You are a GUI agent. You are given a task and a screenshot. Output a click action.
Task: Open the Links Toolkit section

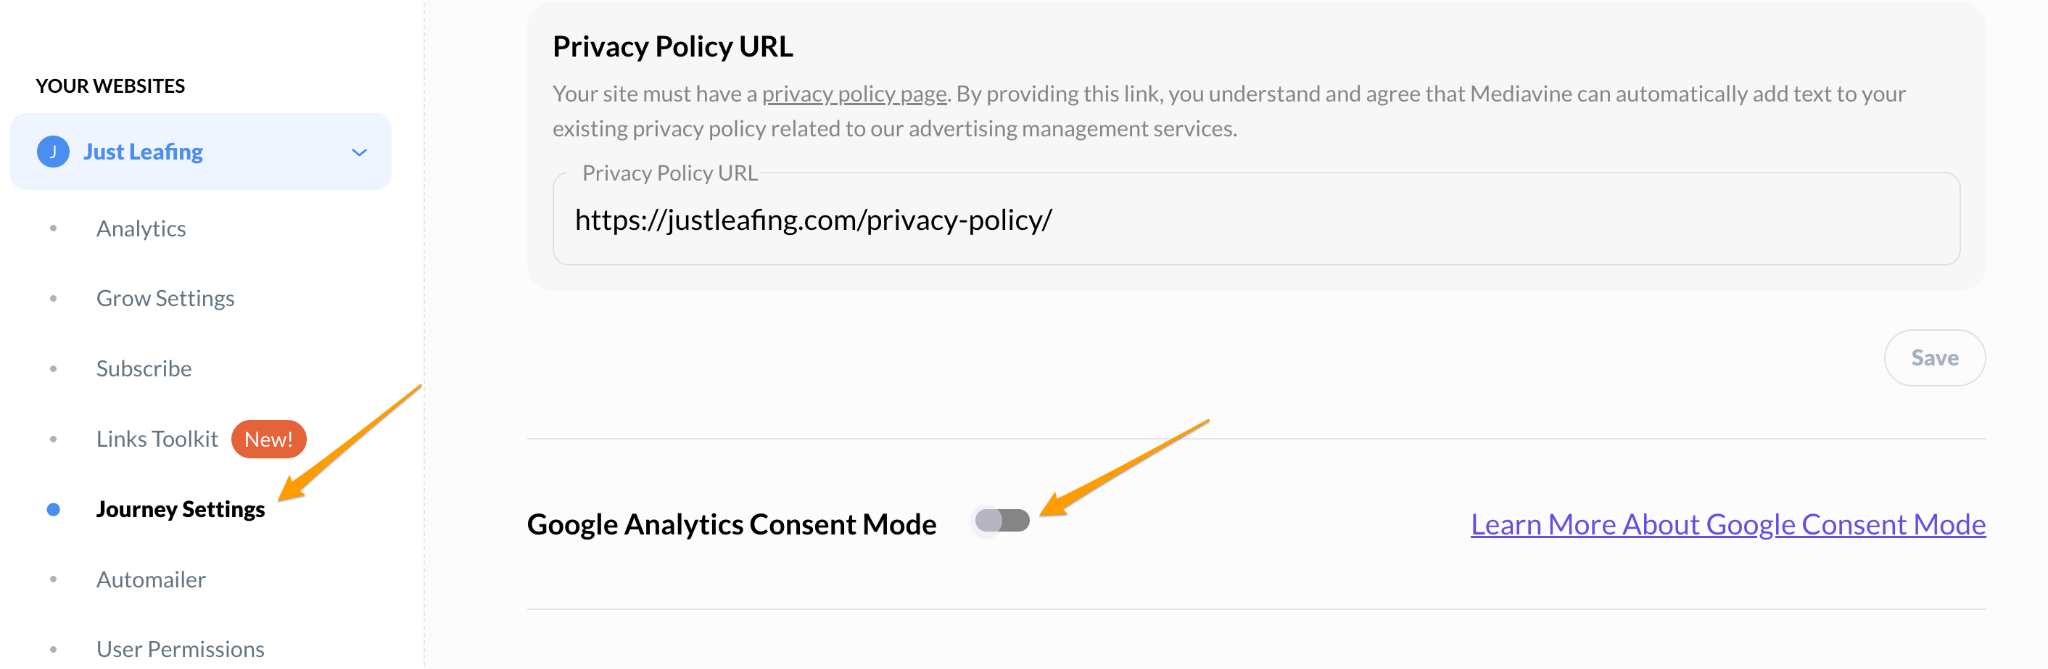156,438
